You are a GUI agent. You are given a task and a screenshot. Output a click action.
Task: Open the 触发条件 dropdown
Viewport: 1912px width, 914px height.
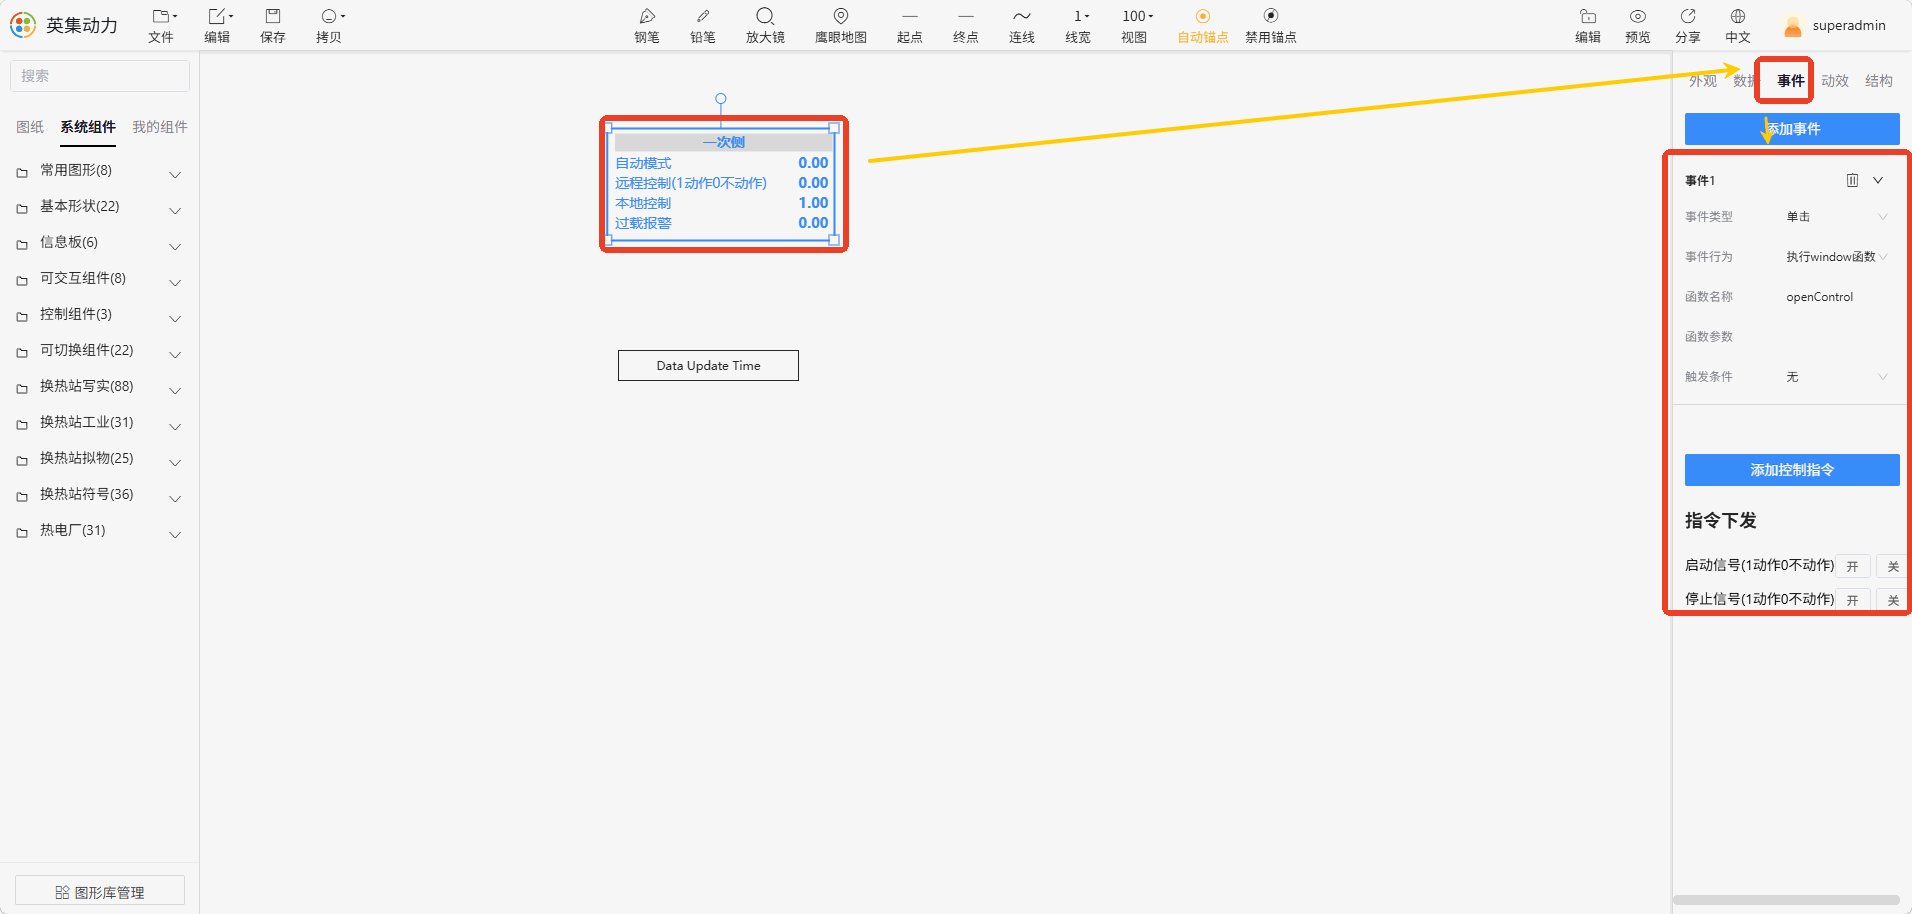pos(1837,377)
